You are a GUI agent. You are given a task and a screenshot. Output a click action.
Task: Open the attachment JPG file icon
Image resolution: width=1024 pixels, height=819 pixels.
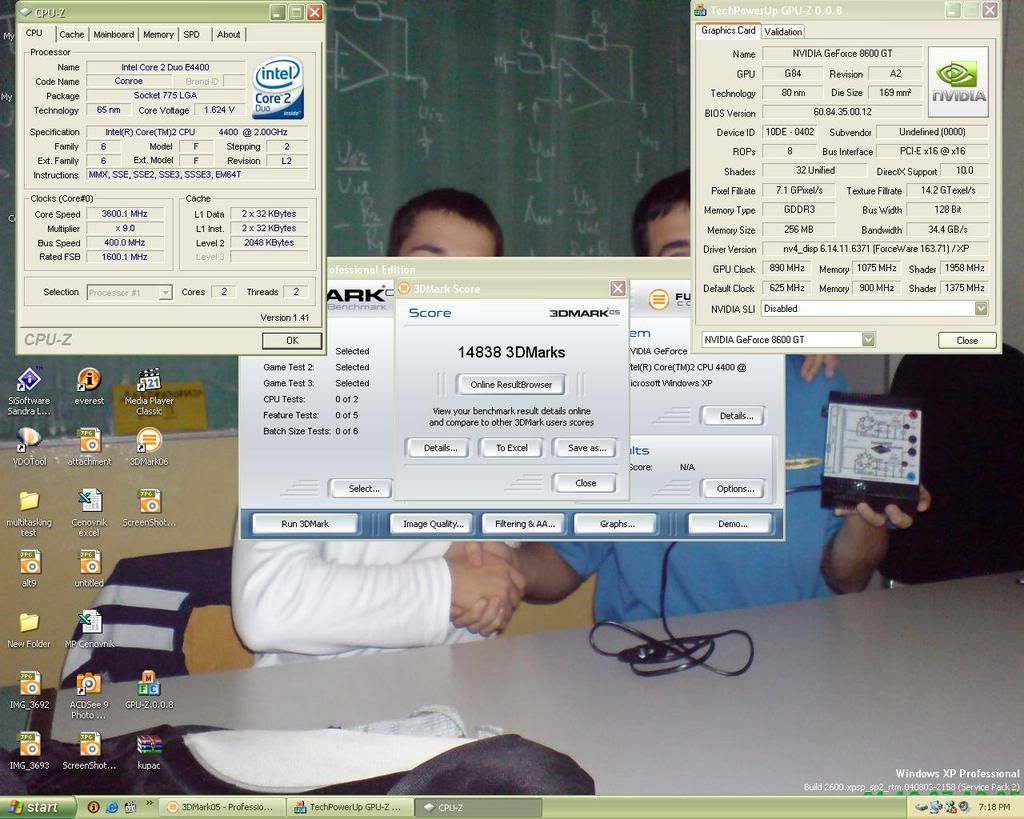[x=89, y=446]
